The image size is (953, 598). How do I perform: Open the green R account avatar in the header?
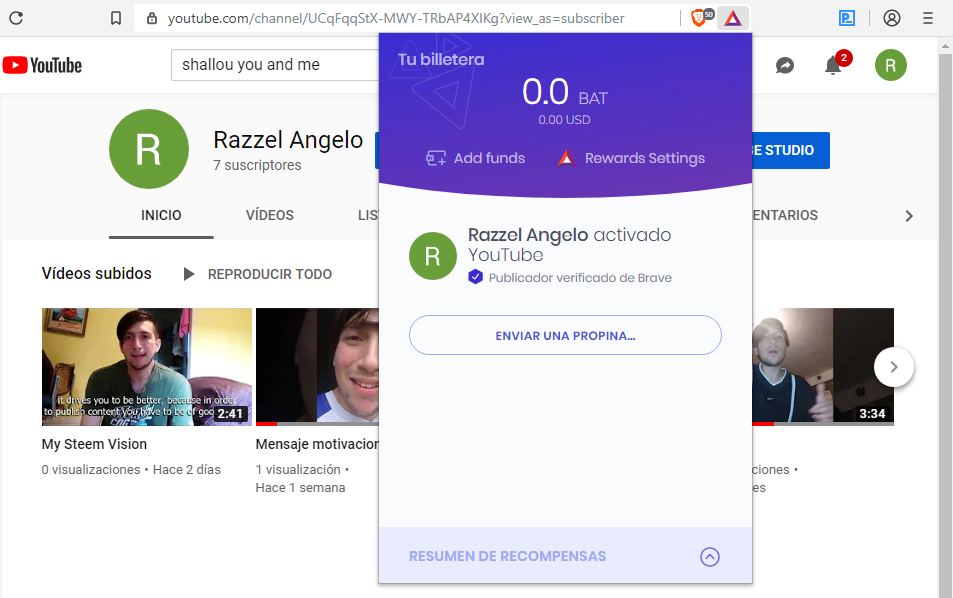point(890,65)
